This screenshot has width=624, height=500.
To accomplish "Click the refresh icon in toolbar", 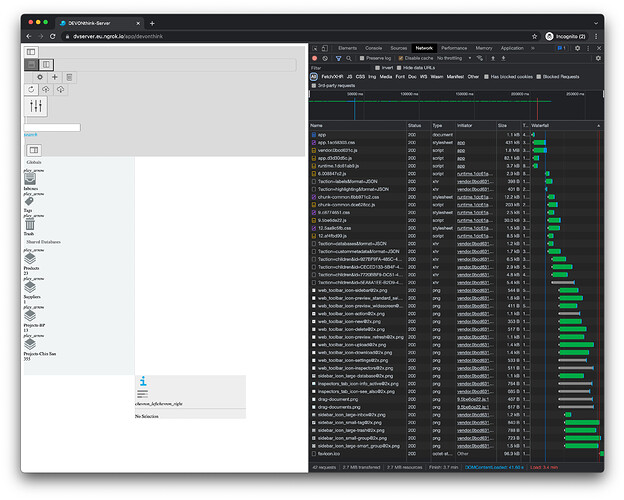I will [31, 90].
